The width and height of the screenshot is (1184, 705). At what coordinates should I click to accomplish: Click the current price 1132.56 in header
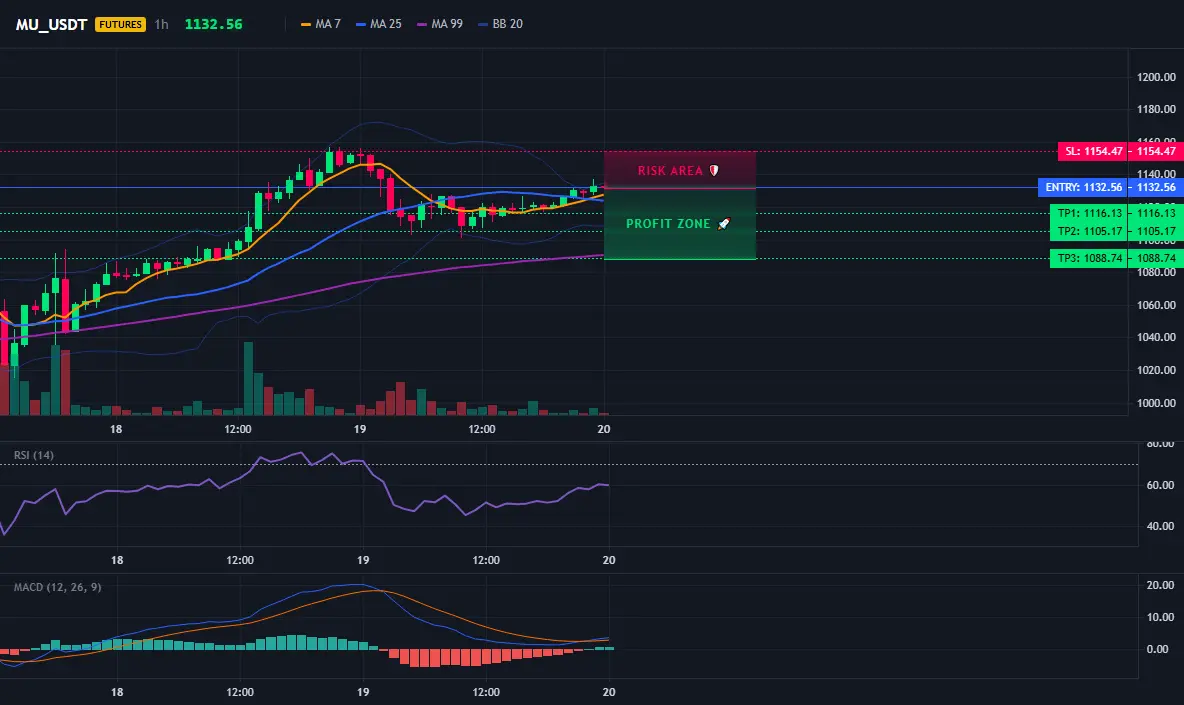tap(214, 24)
